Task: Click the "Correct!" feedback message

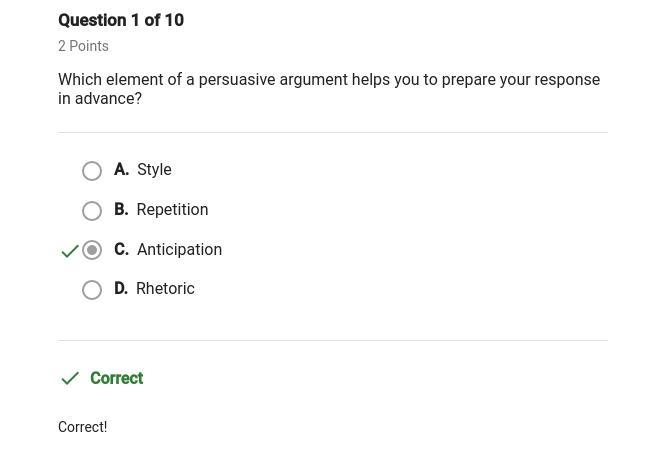Action: tap(82, 427)
